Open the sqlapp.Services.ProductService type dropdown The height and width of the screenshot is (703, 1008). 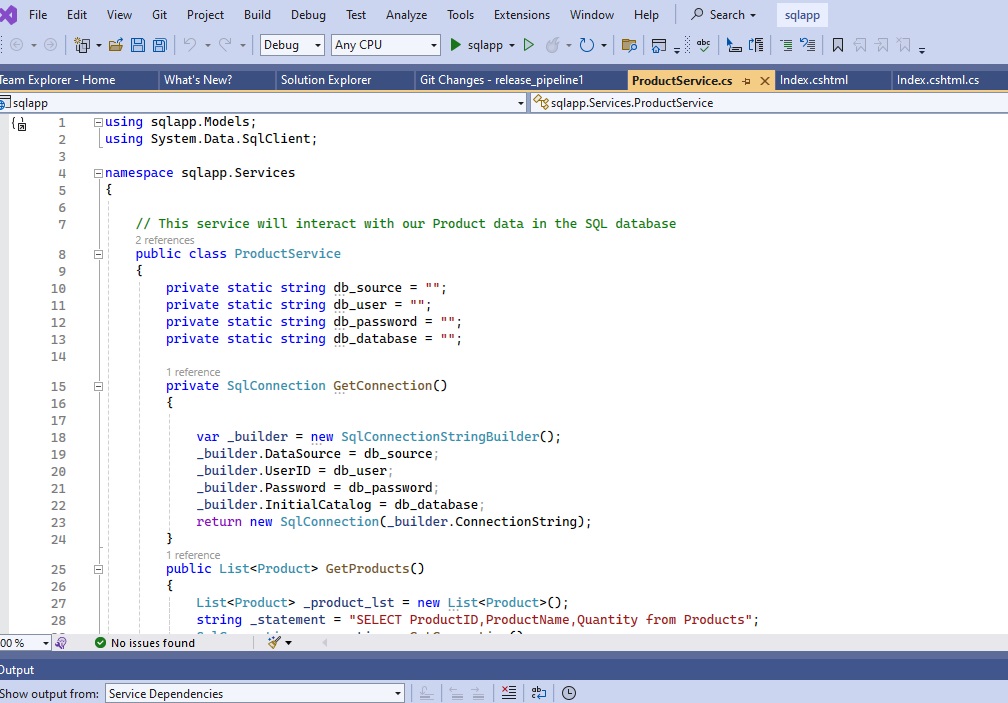769,103
